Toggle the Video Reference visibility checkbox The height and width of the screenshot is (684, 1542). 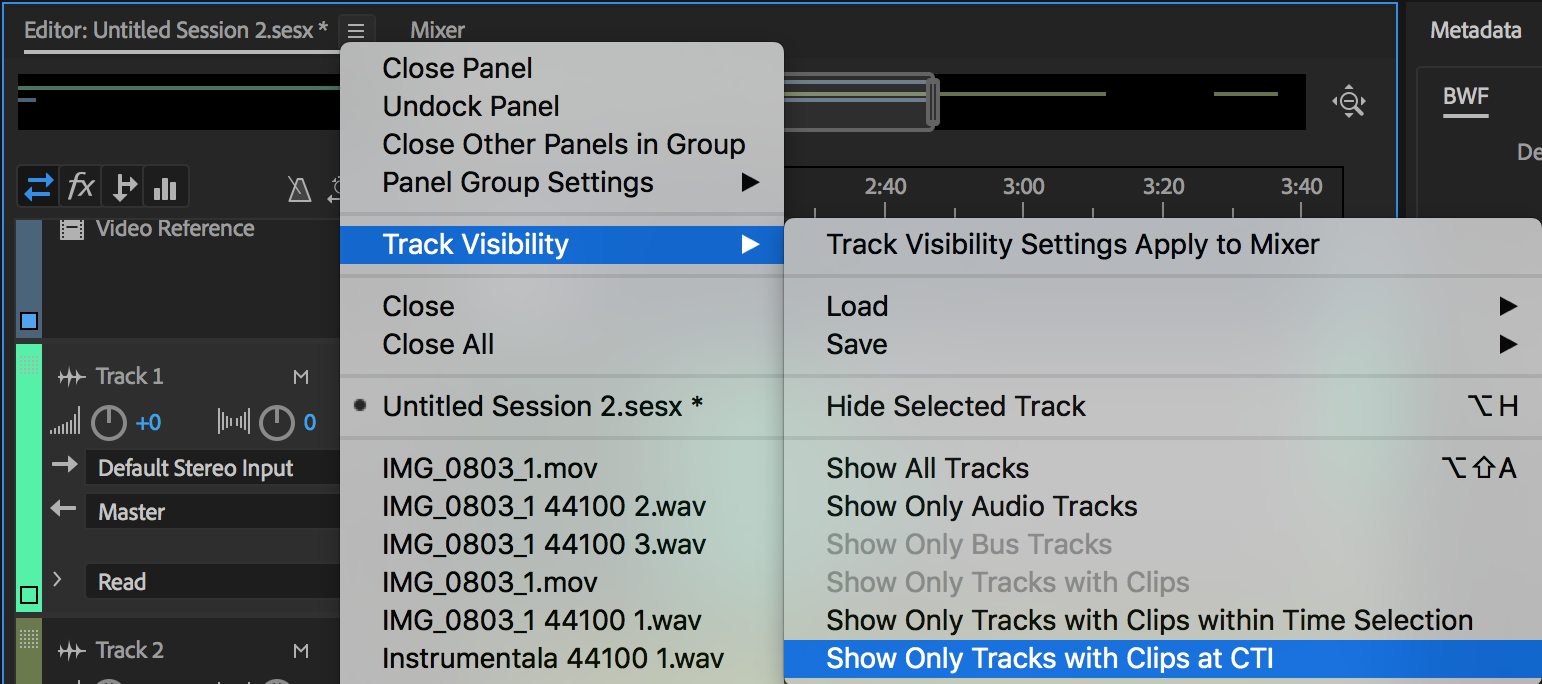(28, 321)
